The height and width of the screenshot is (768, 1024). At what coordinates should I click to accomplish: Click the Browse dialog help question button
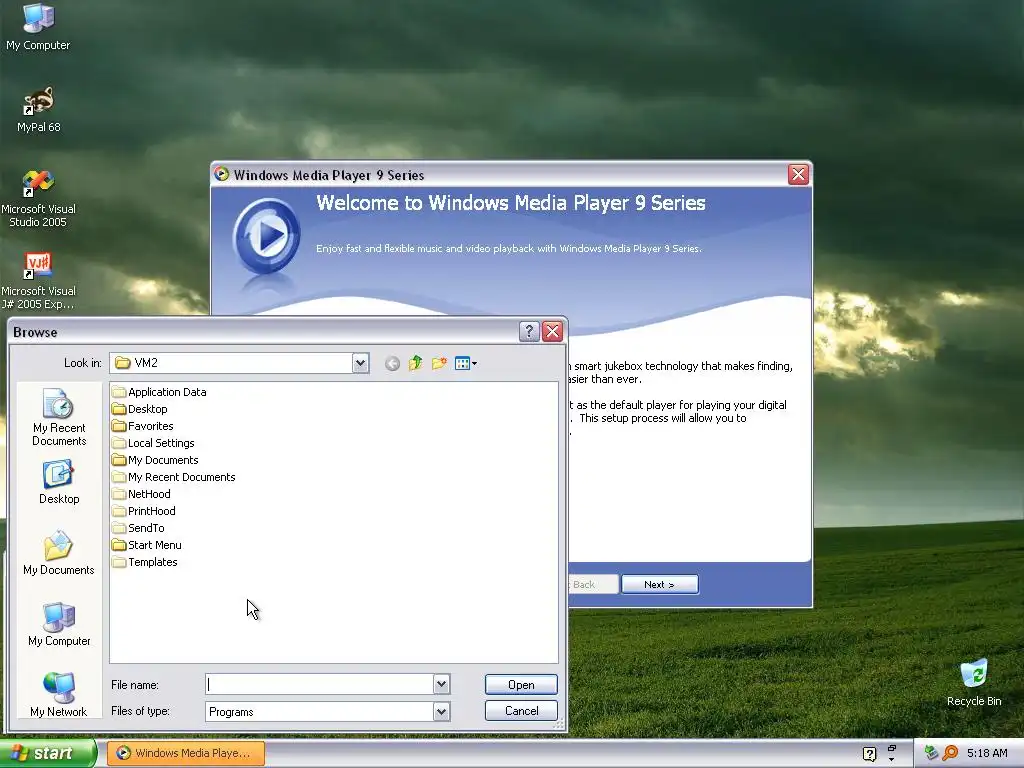click(529, 332)
